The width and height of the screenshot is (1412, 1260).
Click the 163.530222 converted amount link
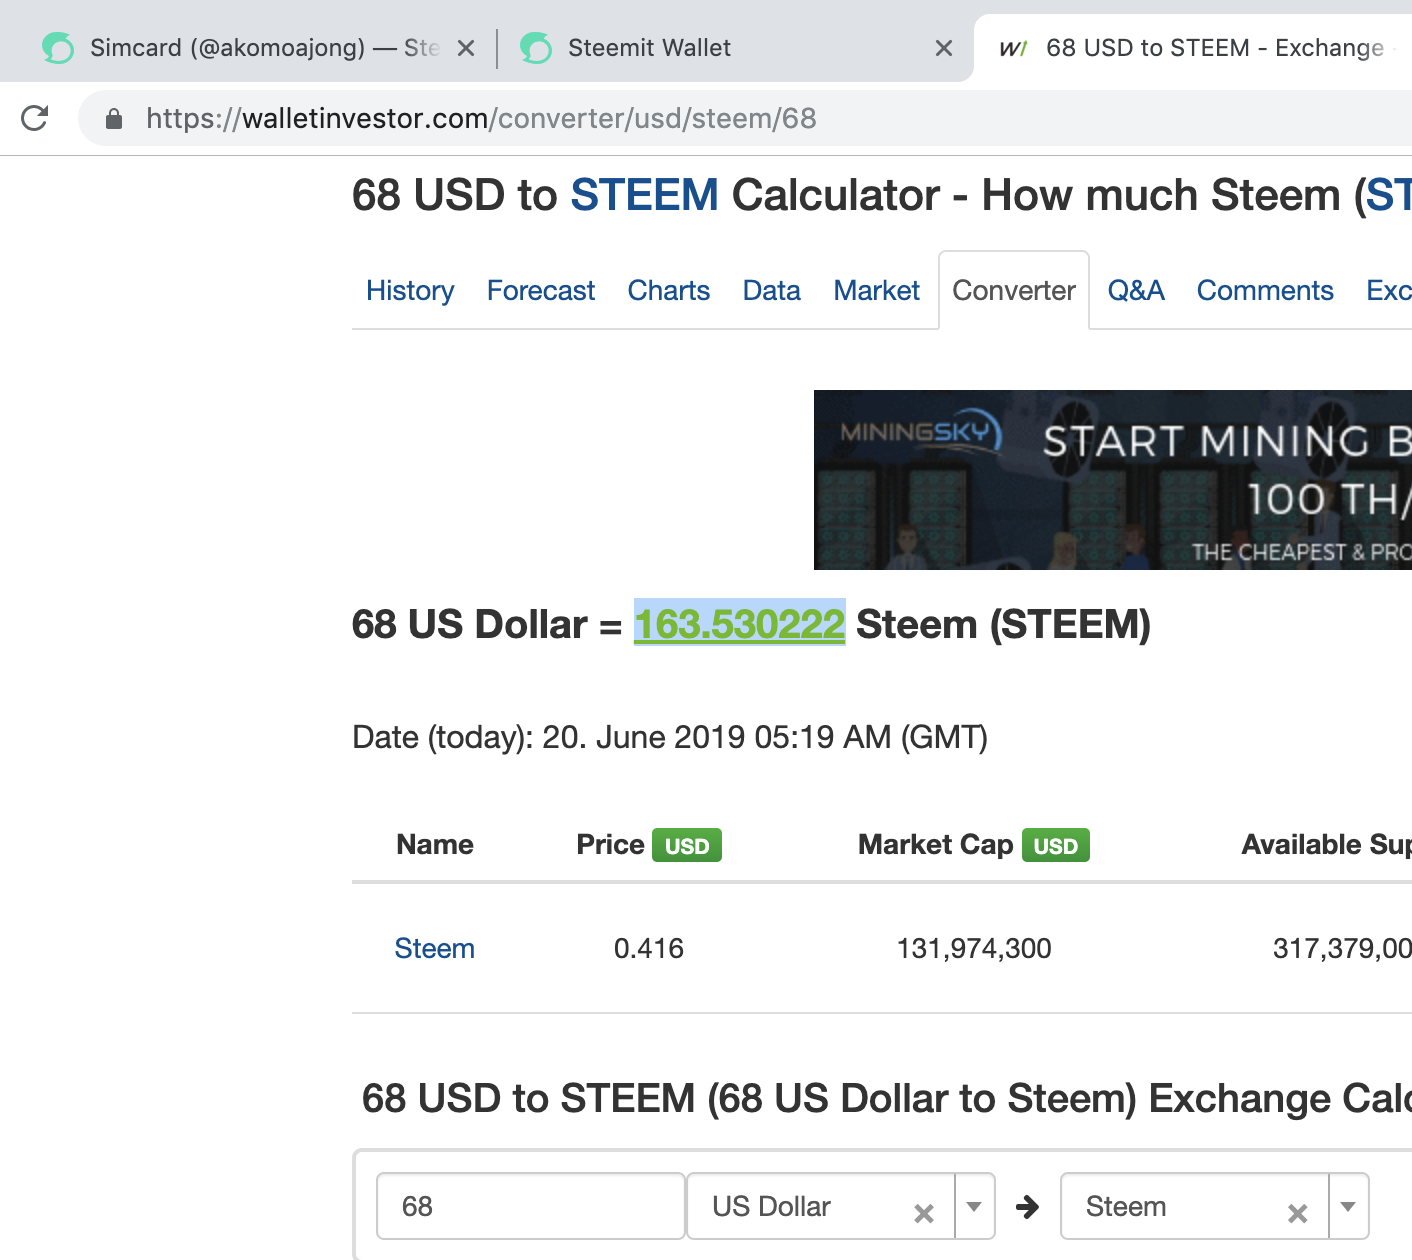(x=740, y=624)
